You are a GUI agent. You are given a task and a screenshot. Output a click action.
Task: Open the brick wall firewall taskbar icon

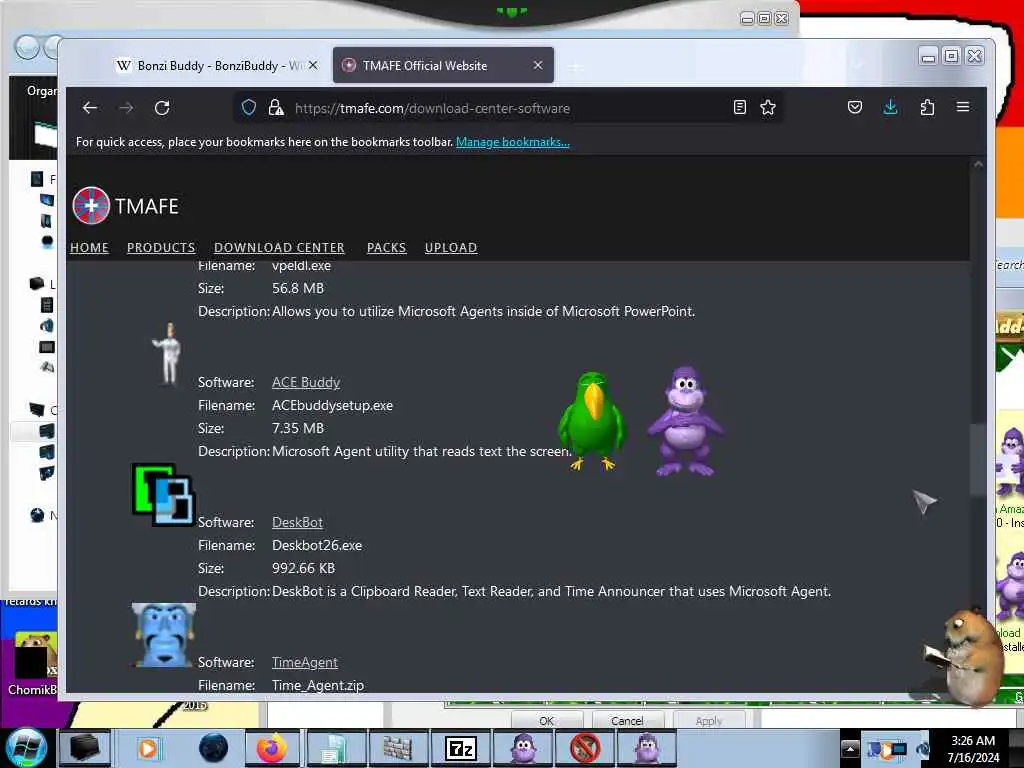click(x=397, y=748)
